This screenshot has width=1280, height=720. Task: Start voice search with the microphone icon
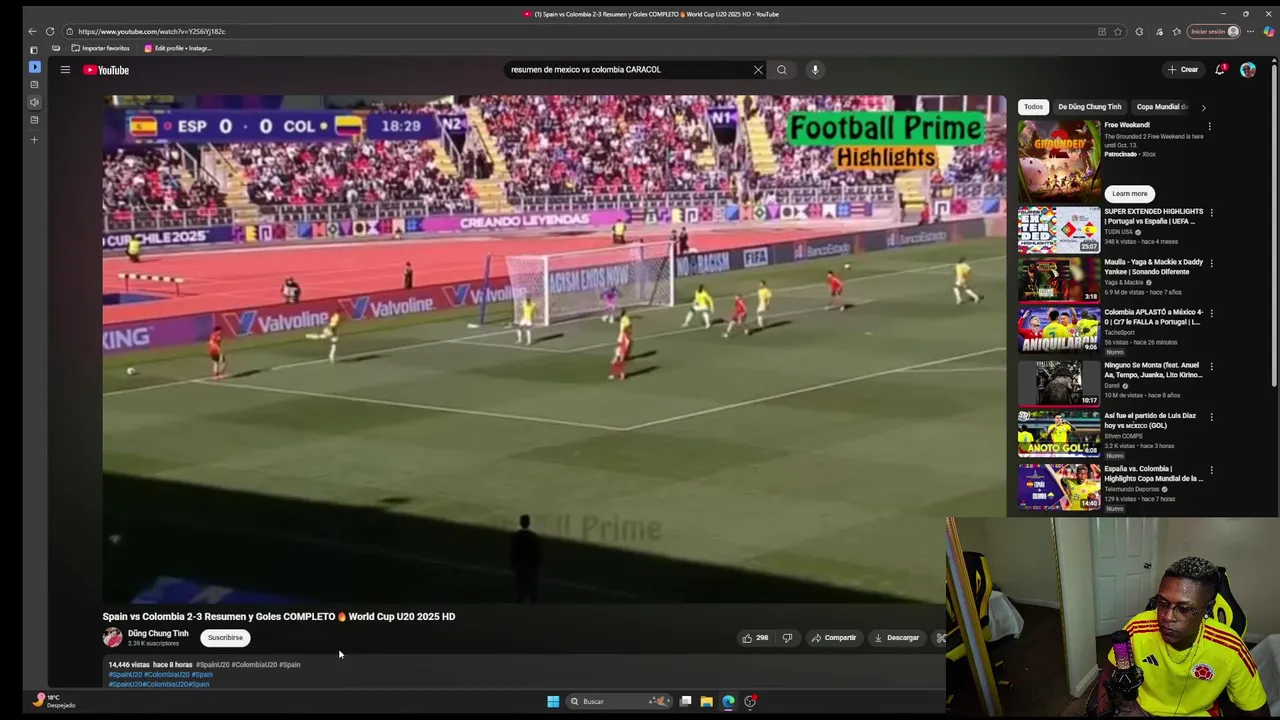(815, 70)
